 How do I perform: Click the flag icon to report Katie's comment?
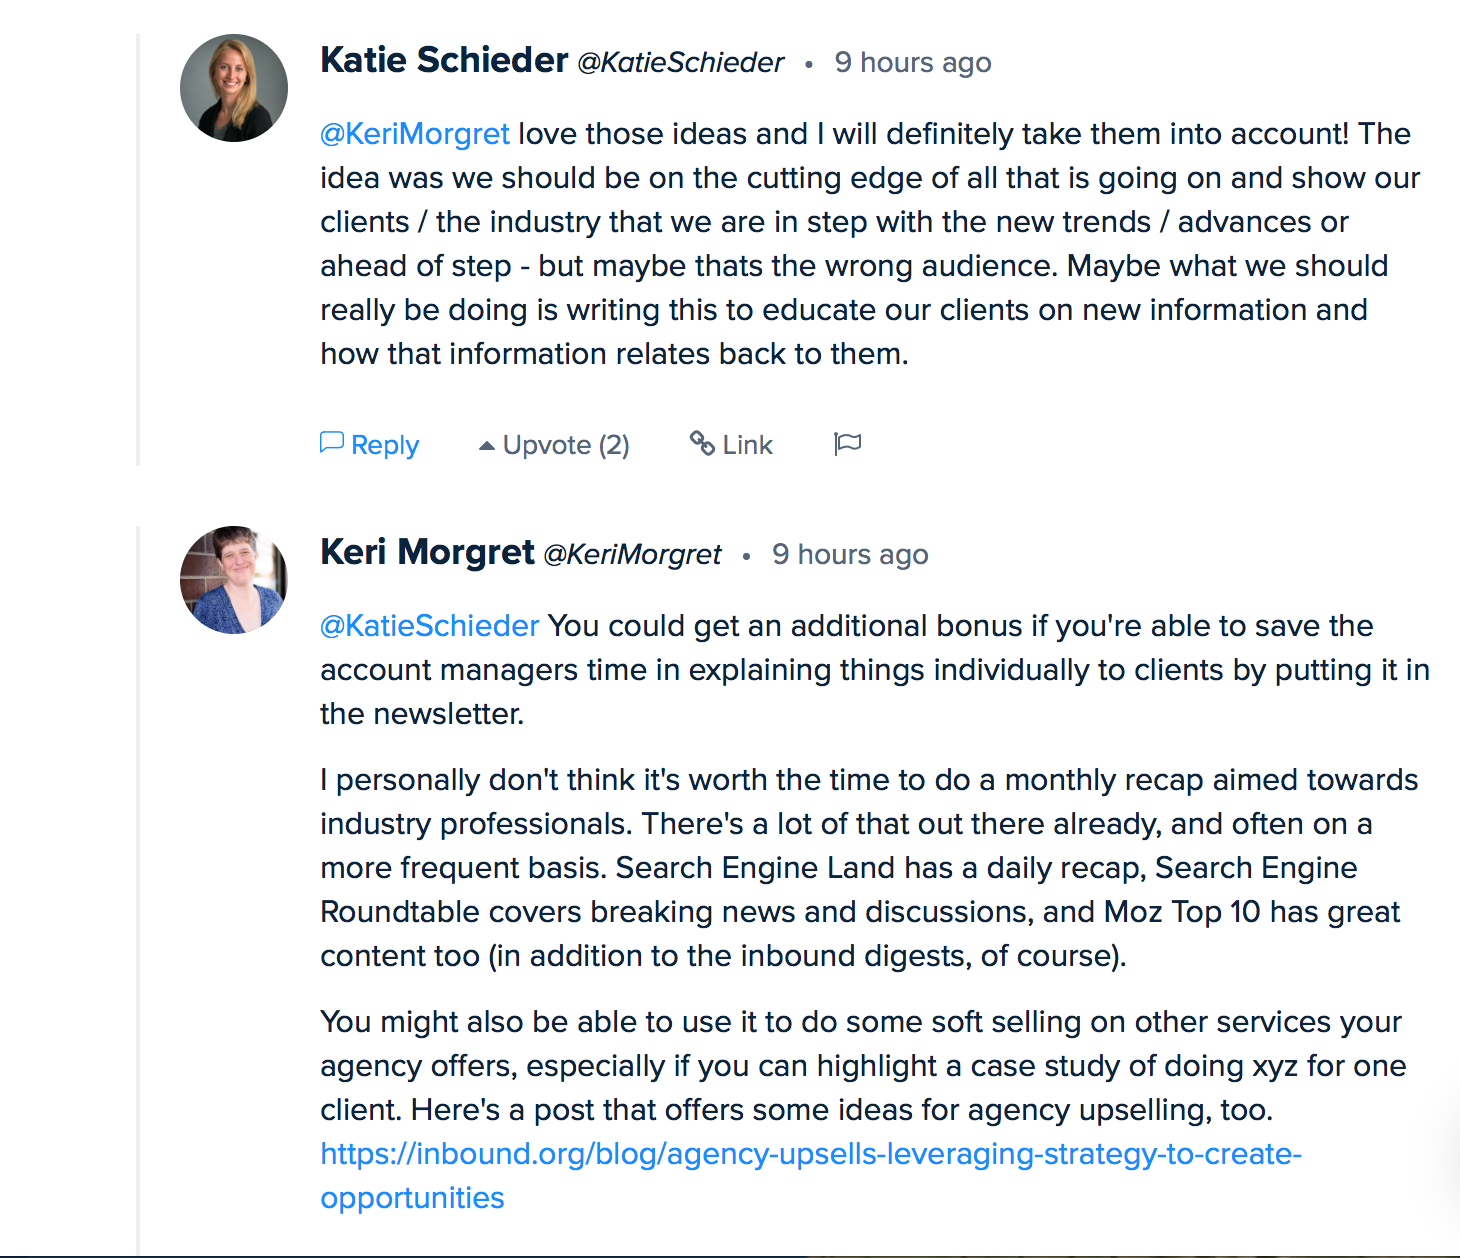[x=848, y=443]
